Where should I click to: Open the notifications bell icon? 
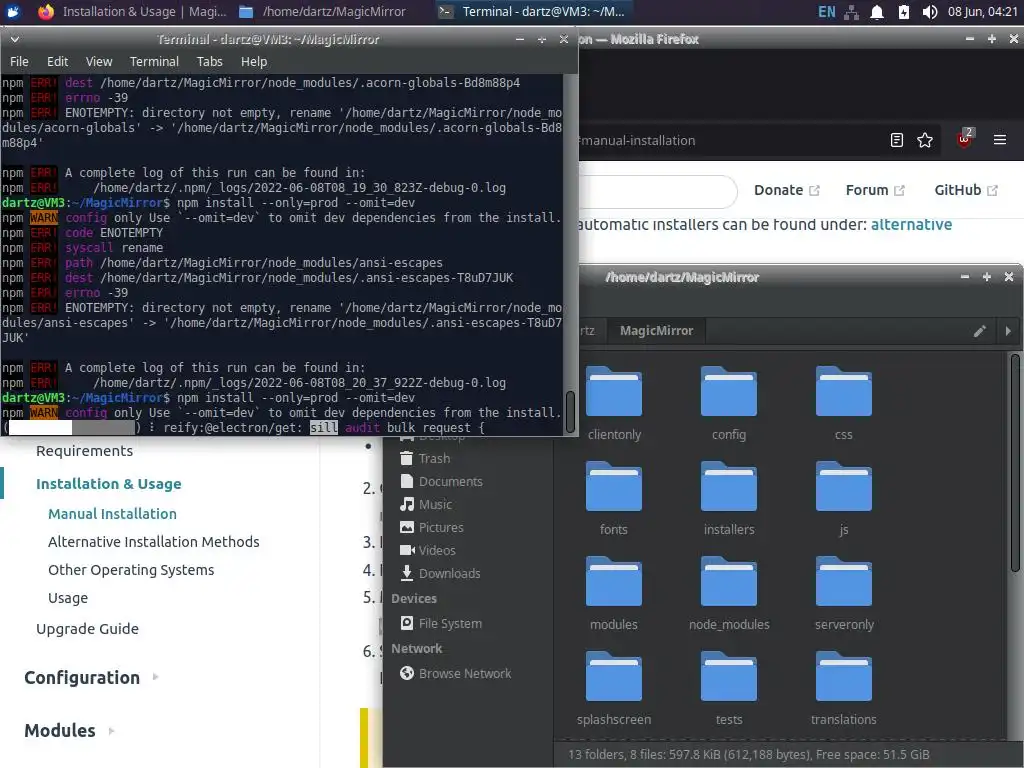point(877,12)
